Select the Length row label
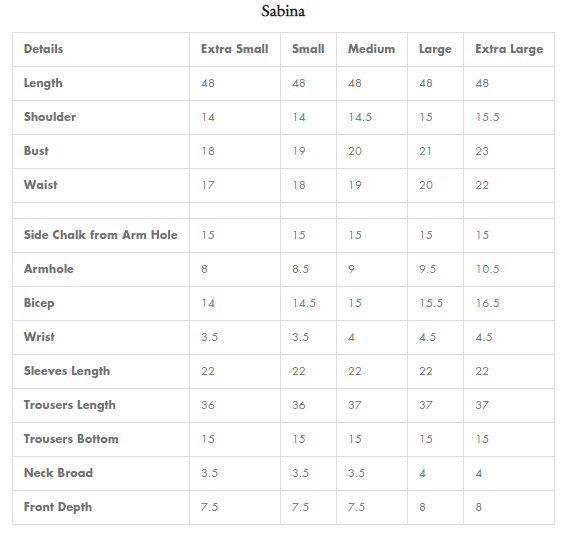The width and height of the screenshot is (569, 536). tap(43, 83)
